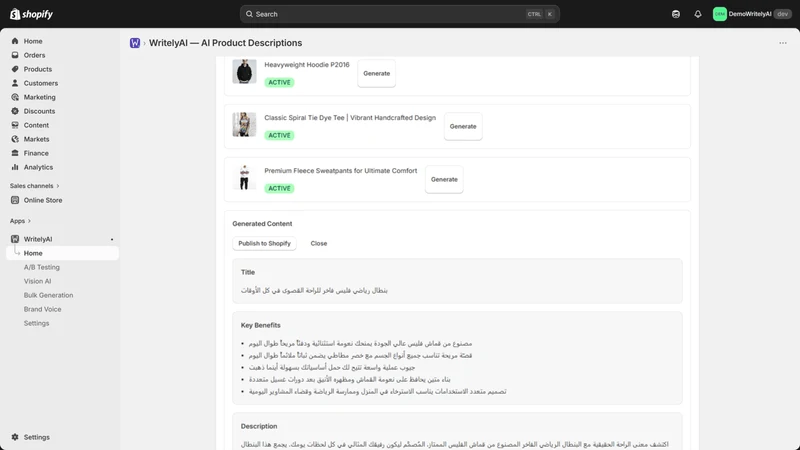Click the Markets globe icon

pyautogui.click(x=15, y=139)
